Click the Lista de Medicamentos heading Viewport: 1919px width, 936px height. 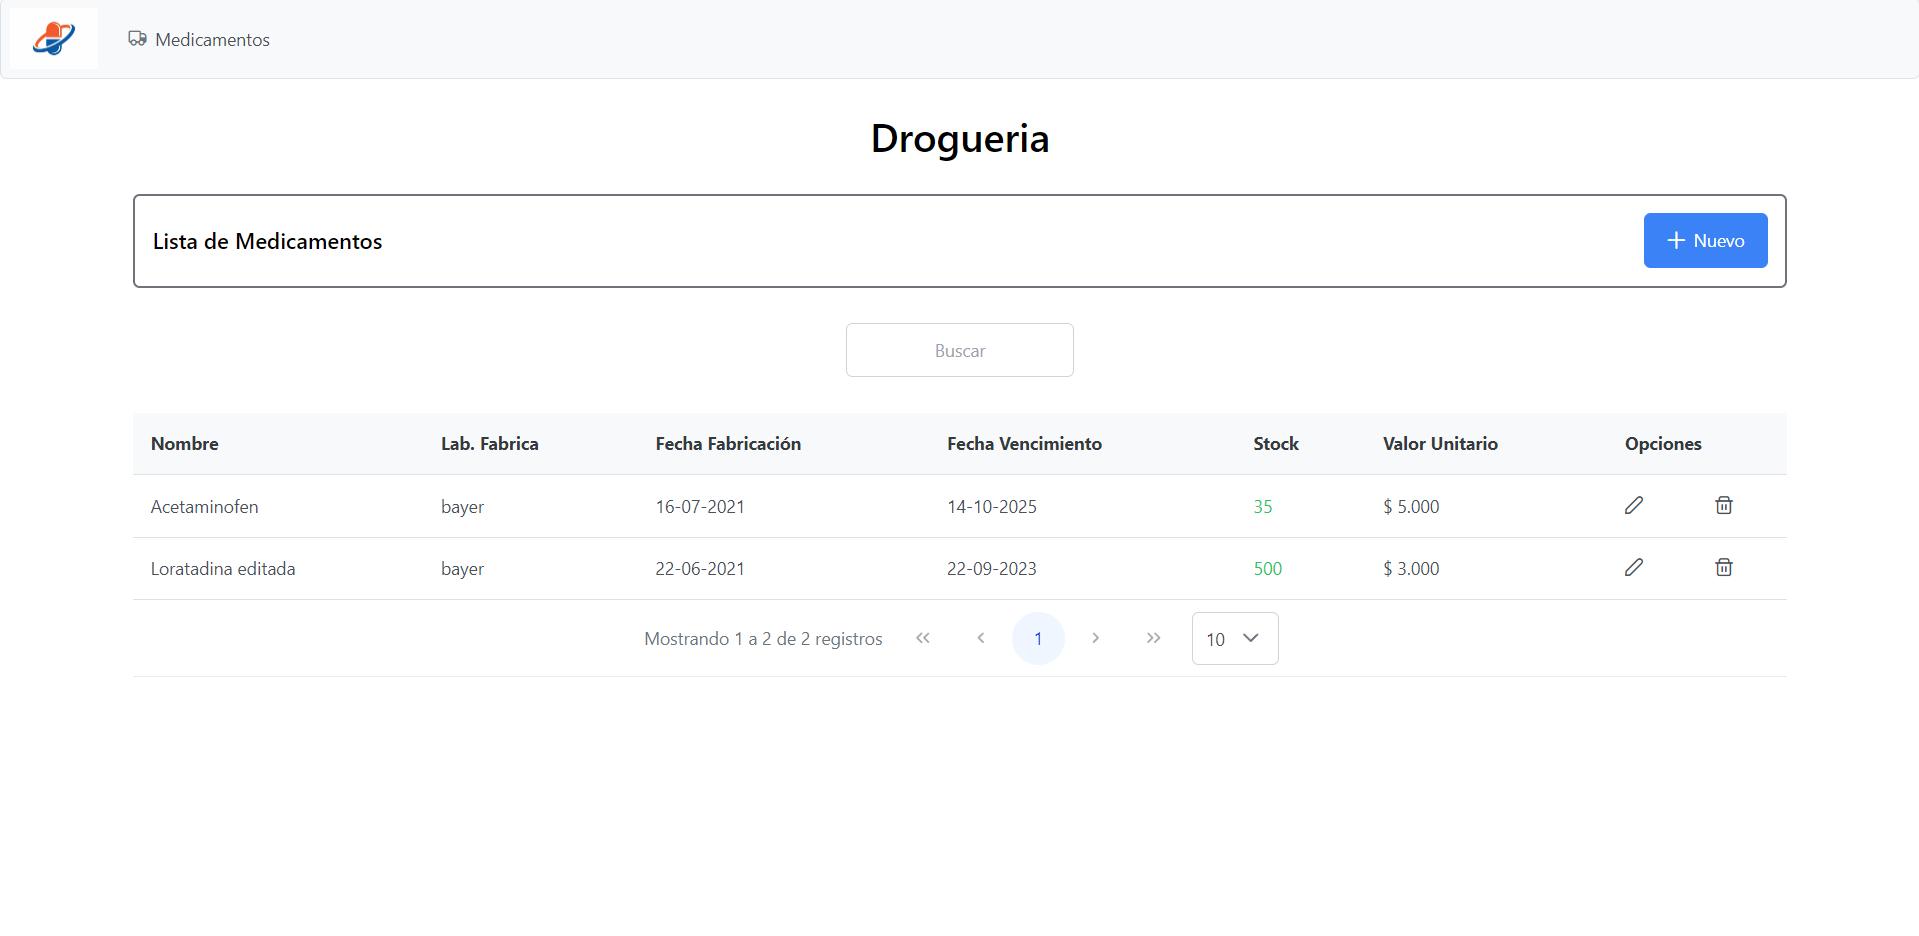[x=267, y=241]
